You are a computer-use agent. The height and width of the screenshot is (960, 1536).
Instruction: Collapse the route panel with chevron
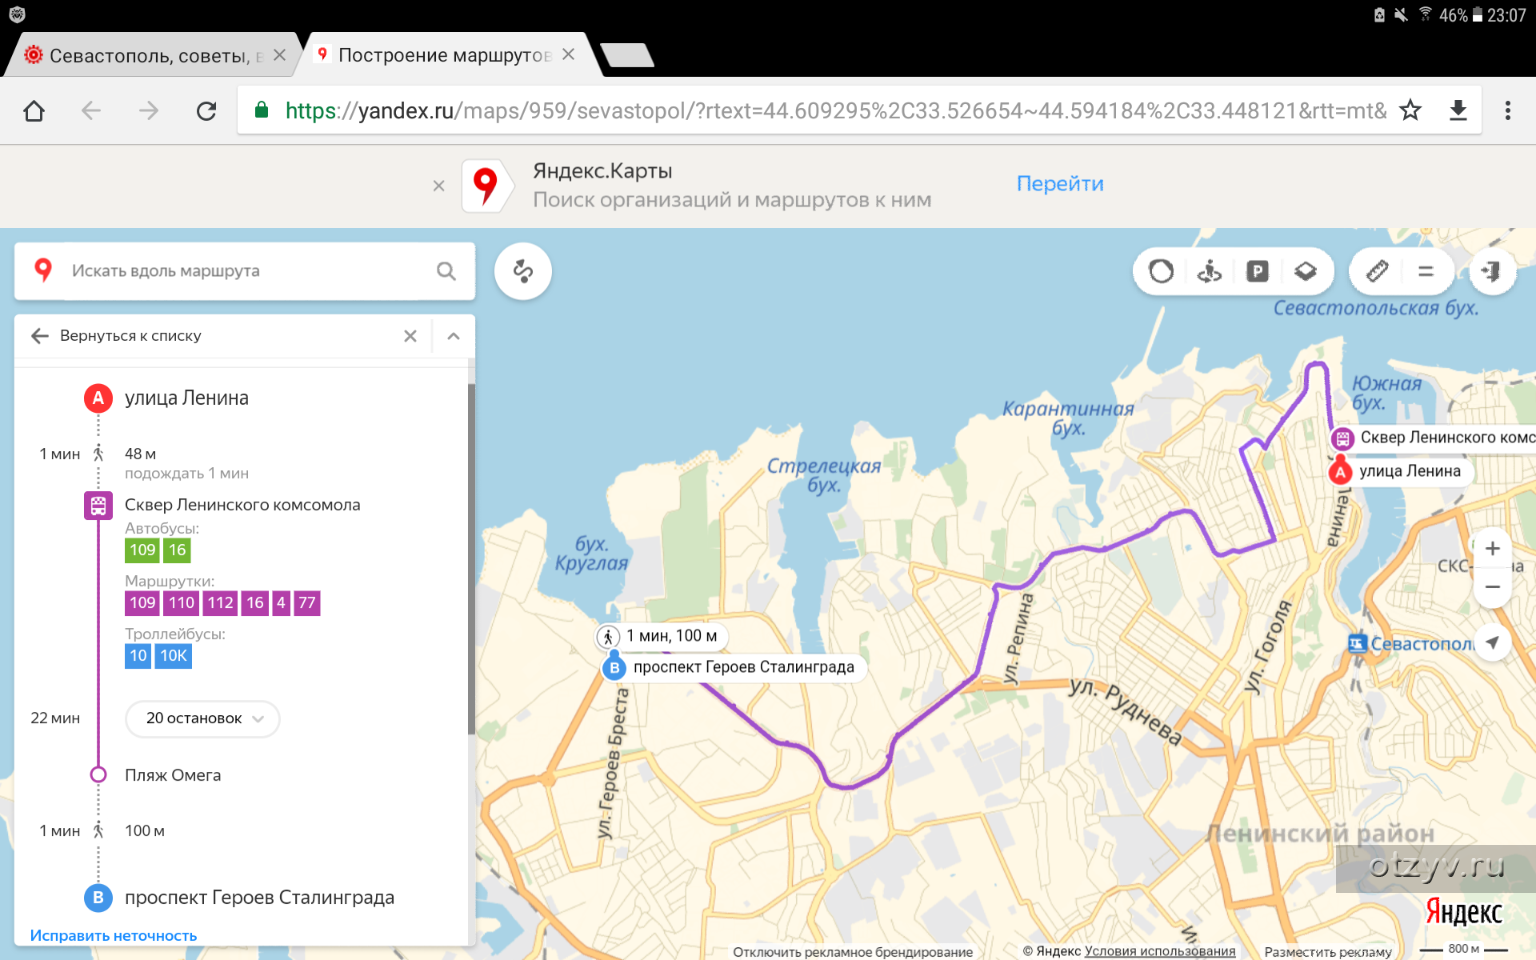[x=453, y=336]
